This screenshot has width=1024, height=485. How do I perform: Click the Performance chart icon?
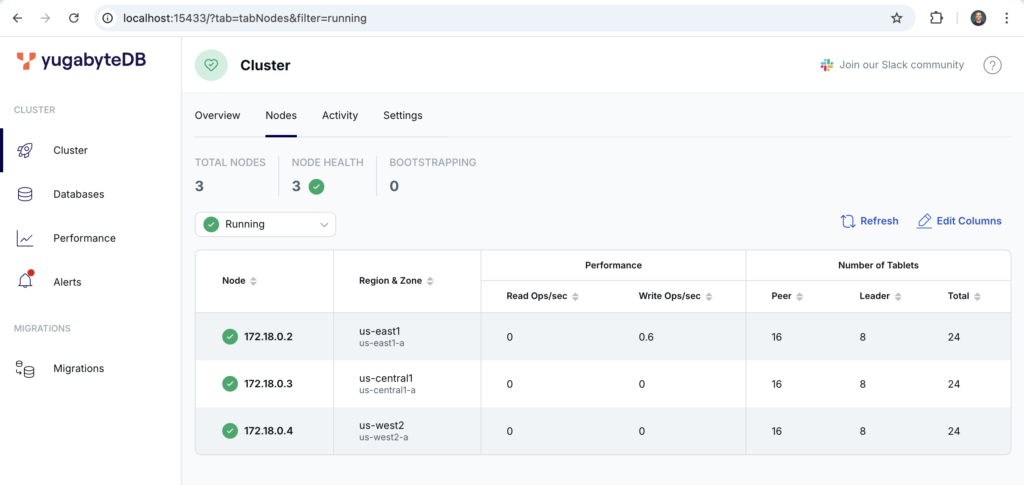coord(26,238)
